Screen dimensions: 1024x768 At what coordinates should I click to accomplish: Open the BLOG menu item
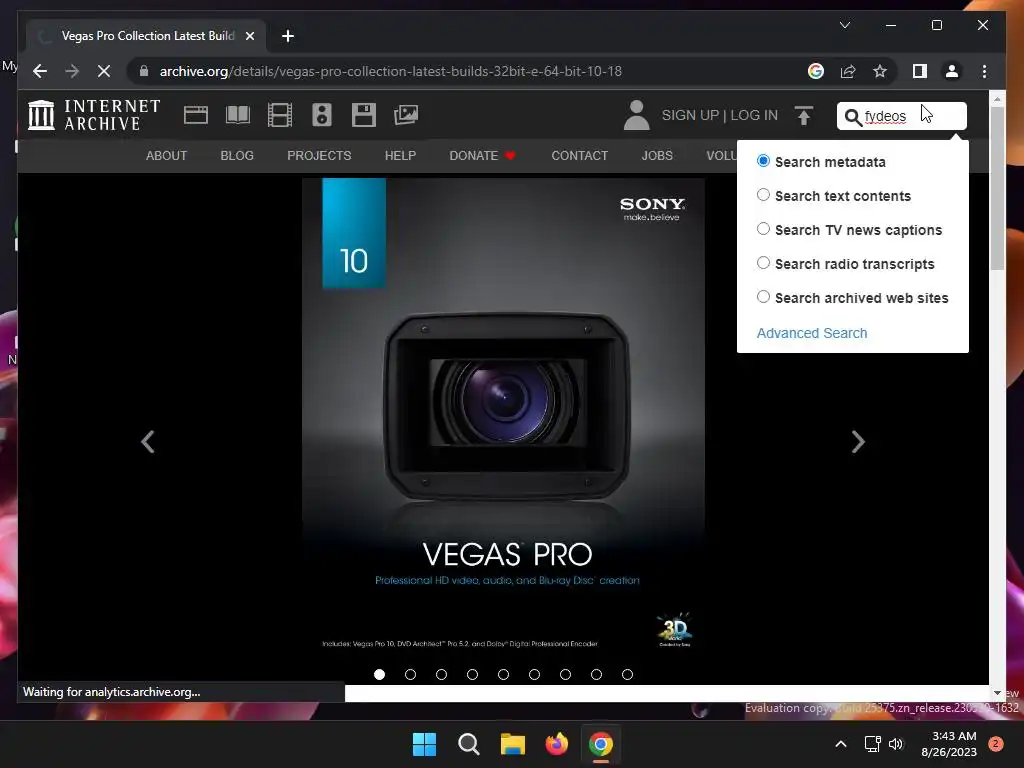(x=237, y=155)
